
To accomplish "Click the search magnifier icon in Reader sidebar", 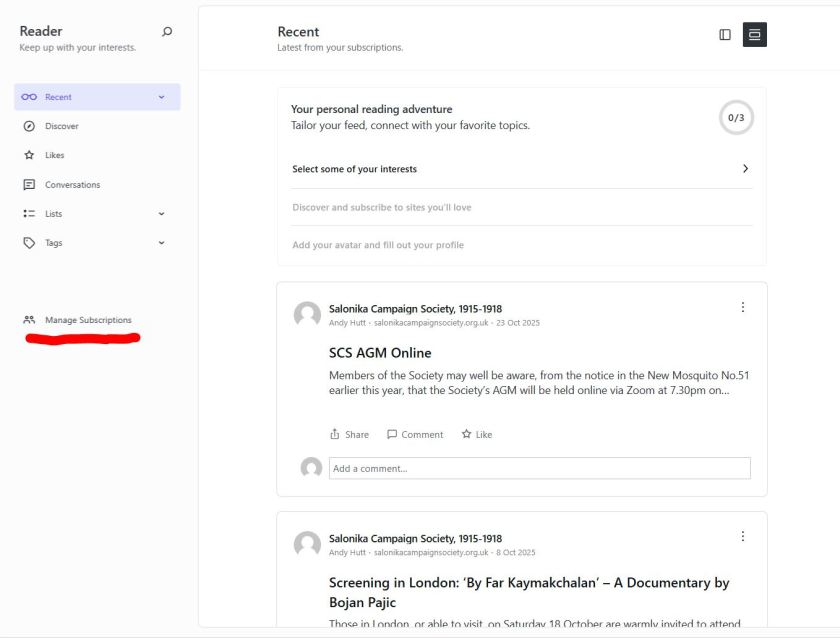I will click(167, 32).
